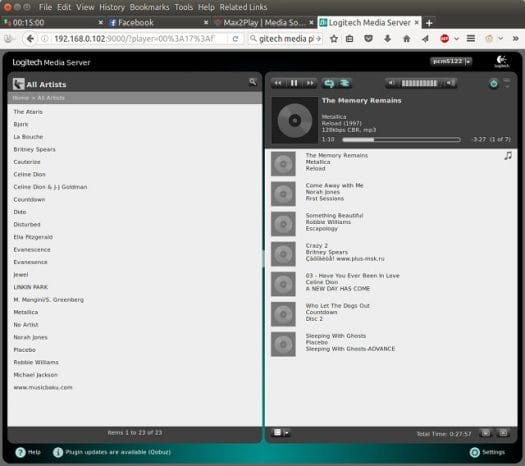Open the History menu
This screenshot has height=466, width=525.
(112, 7)
